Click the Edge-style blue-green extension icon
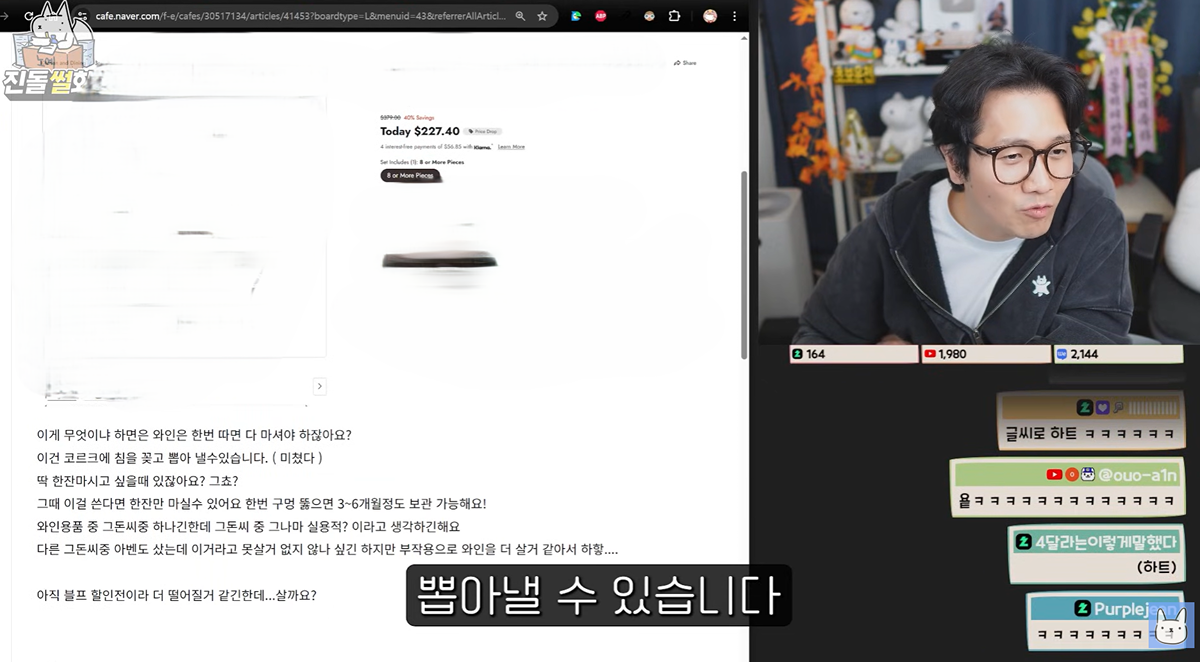Image resolution: width=1200 pixels, height=662 pixels. (576, 16)
